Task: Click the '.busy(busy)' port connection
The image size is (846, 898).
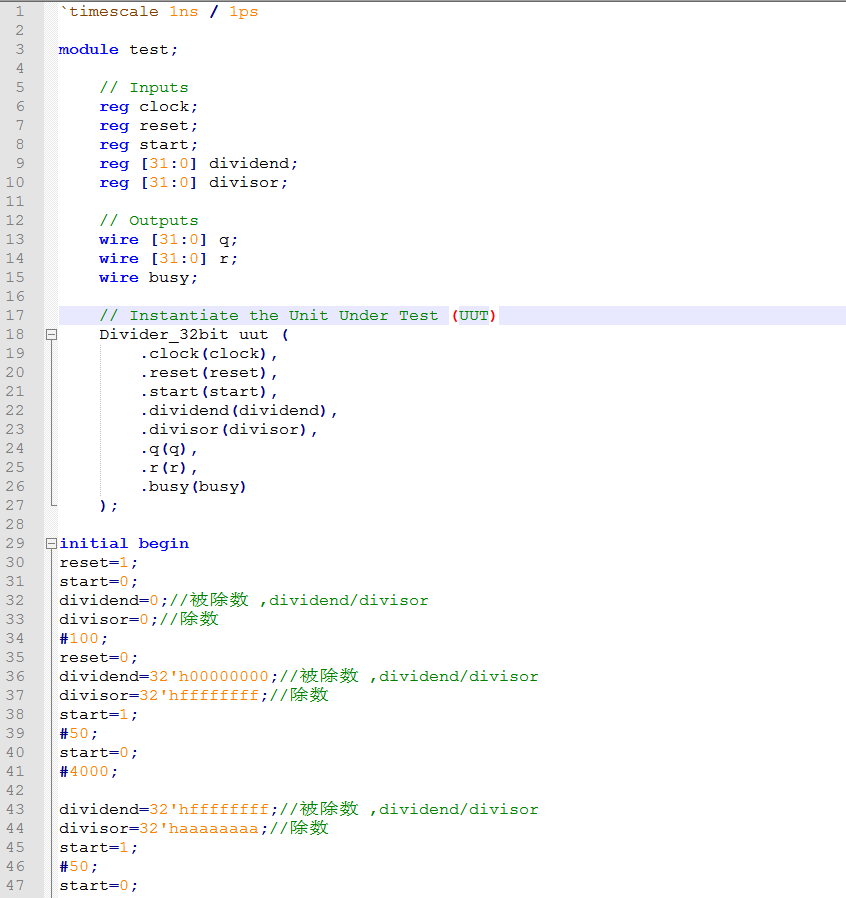Action: click(193, 486)
